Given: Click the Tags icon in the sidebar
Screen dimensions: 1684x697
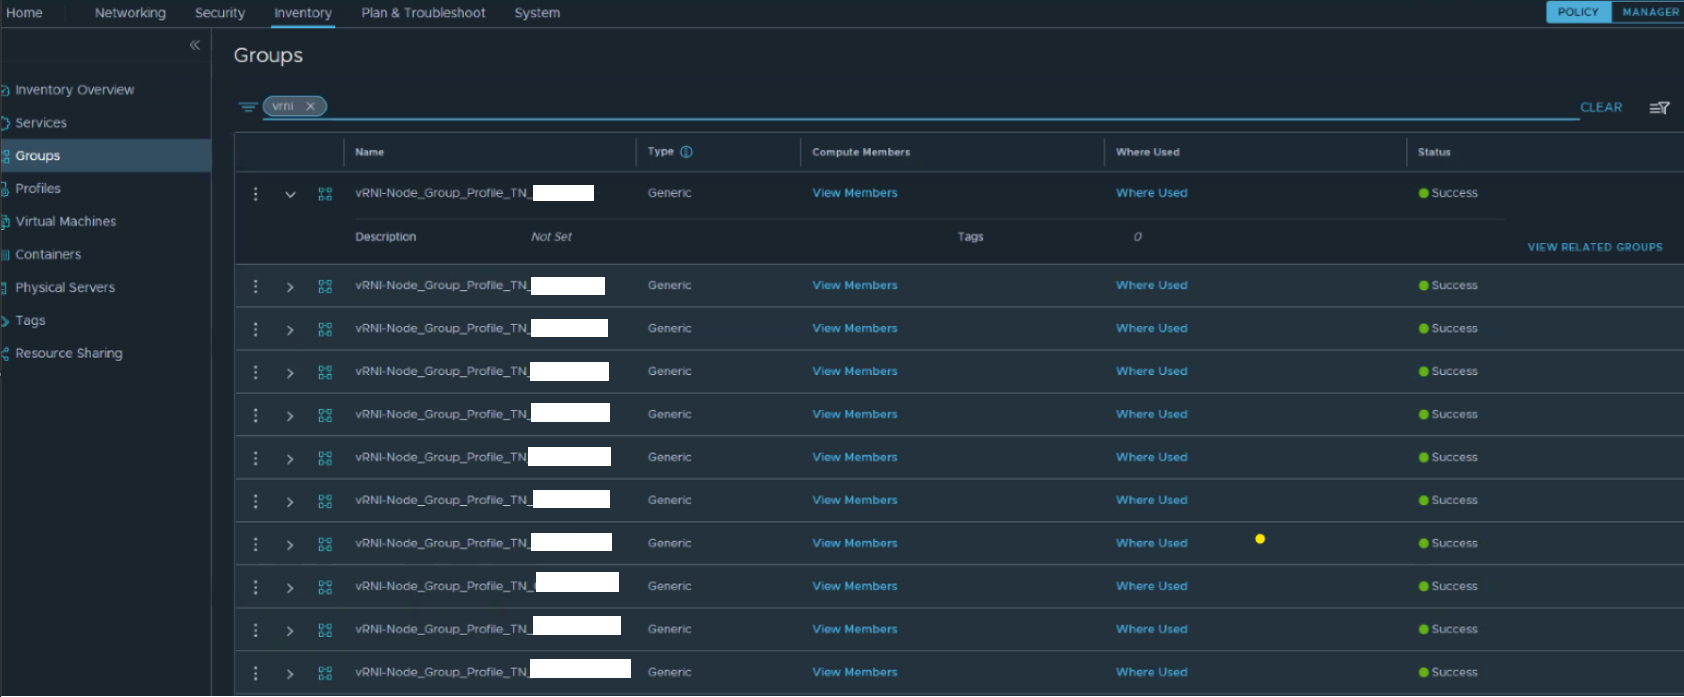Looking at the screenshot, I should 5,321.
